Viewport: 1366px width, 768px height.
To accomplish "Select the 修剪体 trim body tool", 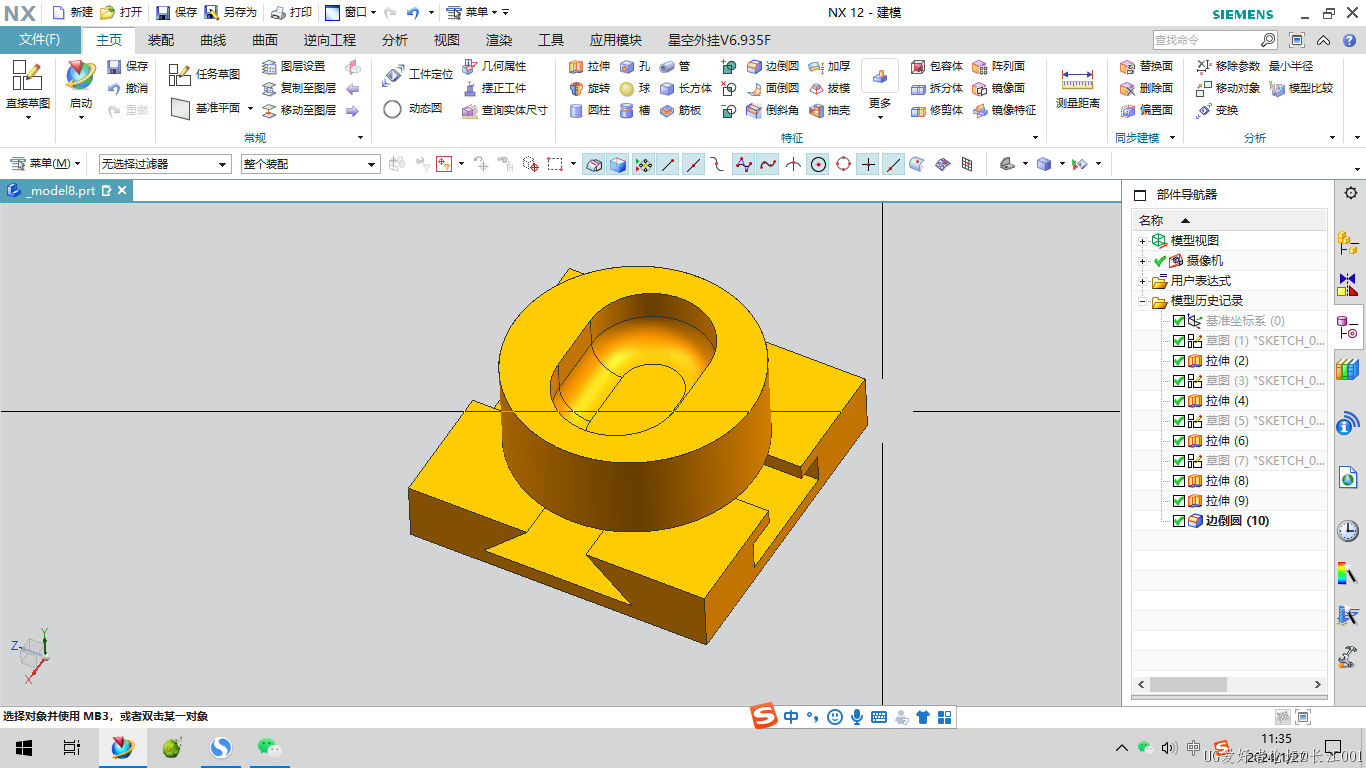I will pos(936,110).
